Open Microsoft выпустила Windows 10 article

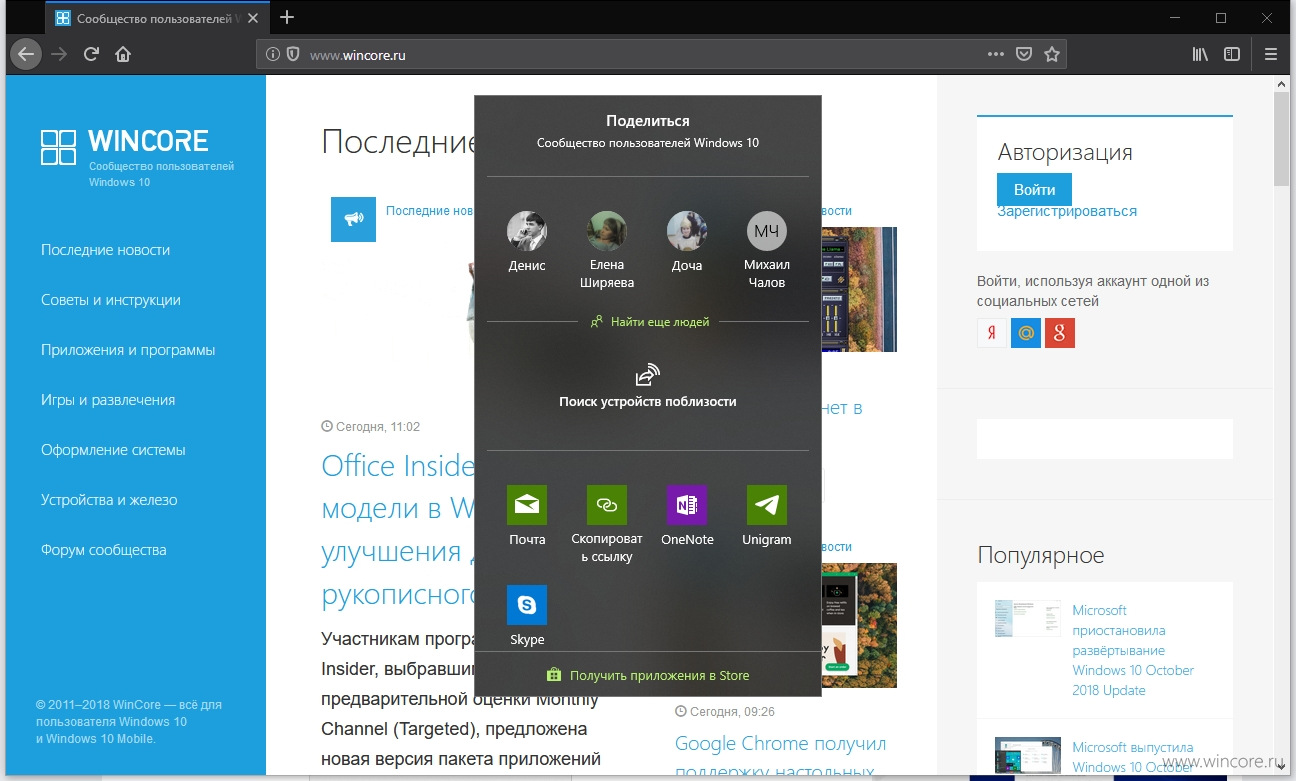pyautogui.click(x=1133, y=757)
